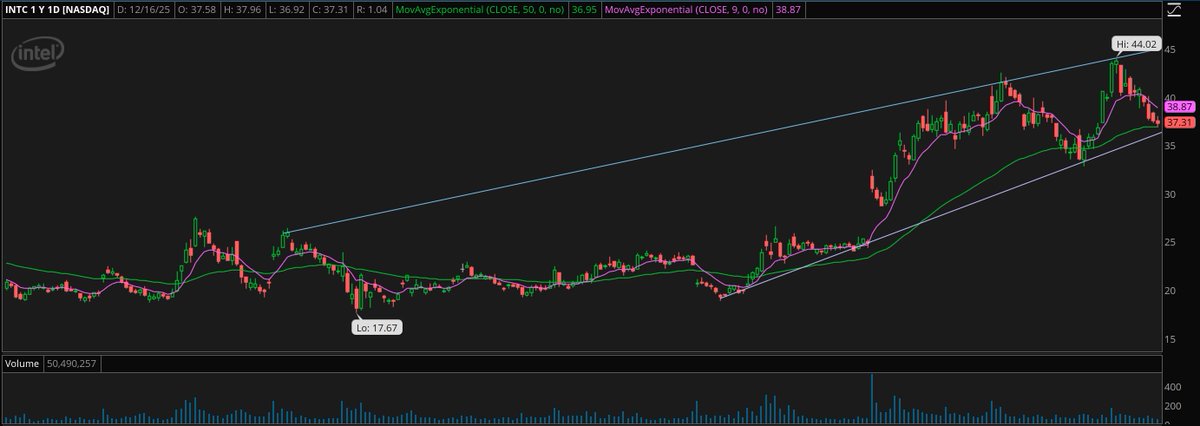
Task: Select the INTC 1 Y 1D symbol label
Action: pos(55,10)
